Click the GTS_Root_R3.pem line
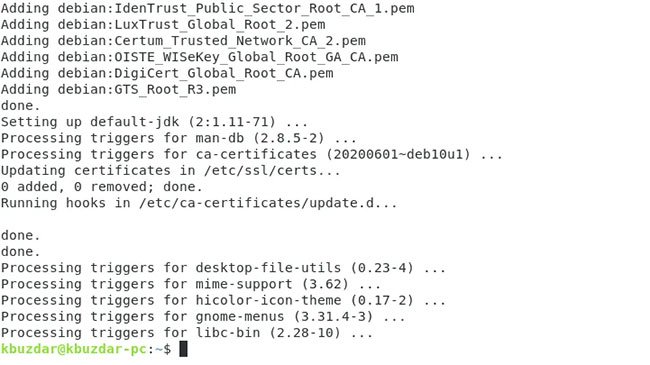 click(119, 89)
